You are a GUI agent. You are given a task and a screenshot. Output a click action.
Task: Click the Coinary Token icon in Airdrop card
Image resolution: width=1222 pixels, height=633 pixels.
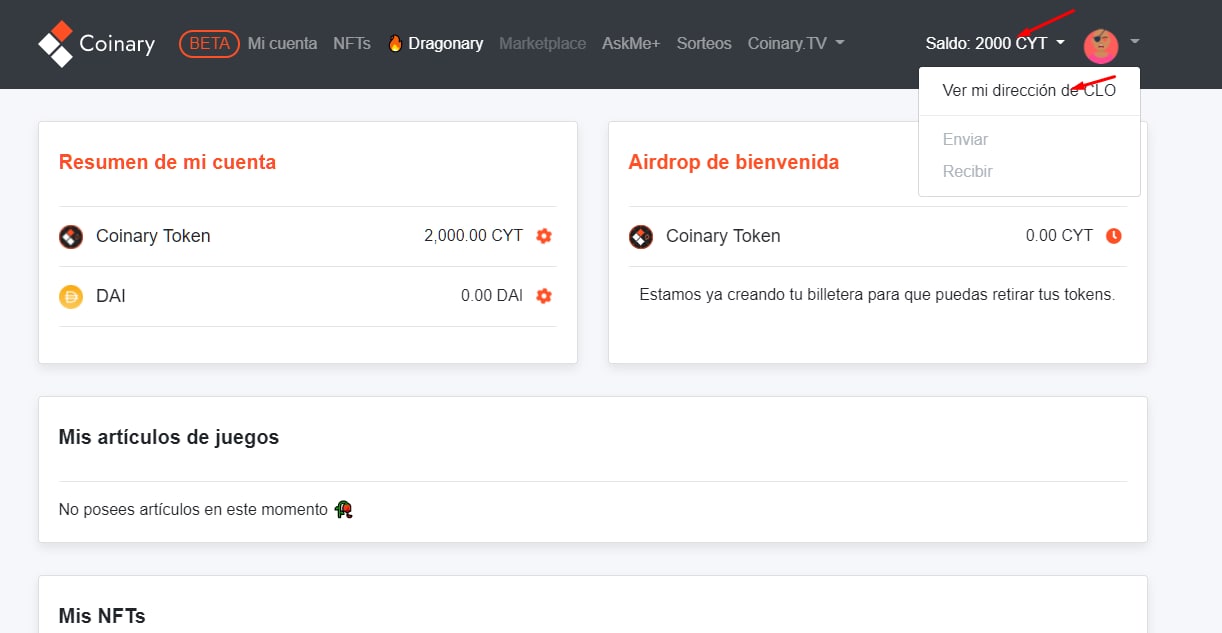(x=641, y=237)
